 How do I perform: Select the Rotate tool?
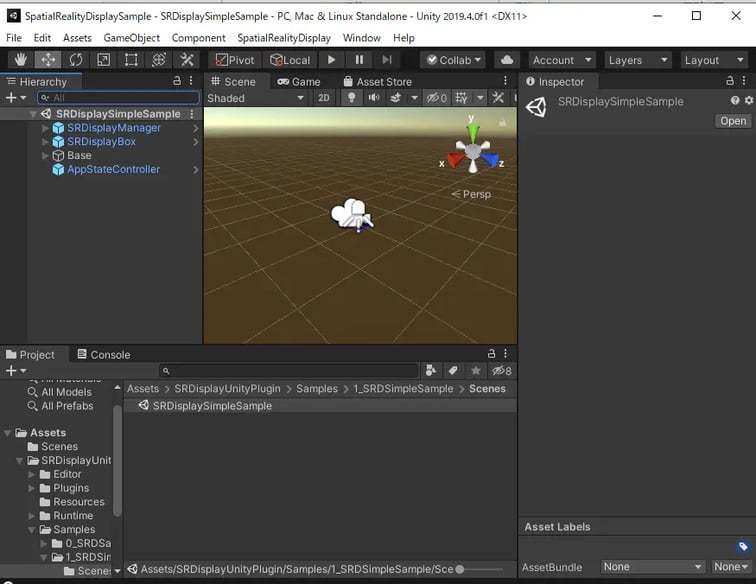(76, 60)
